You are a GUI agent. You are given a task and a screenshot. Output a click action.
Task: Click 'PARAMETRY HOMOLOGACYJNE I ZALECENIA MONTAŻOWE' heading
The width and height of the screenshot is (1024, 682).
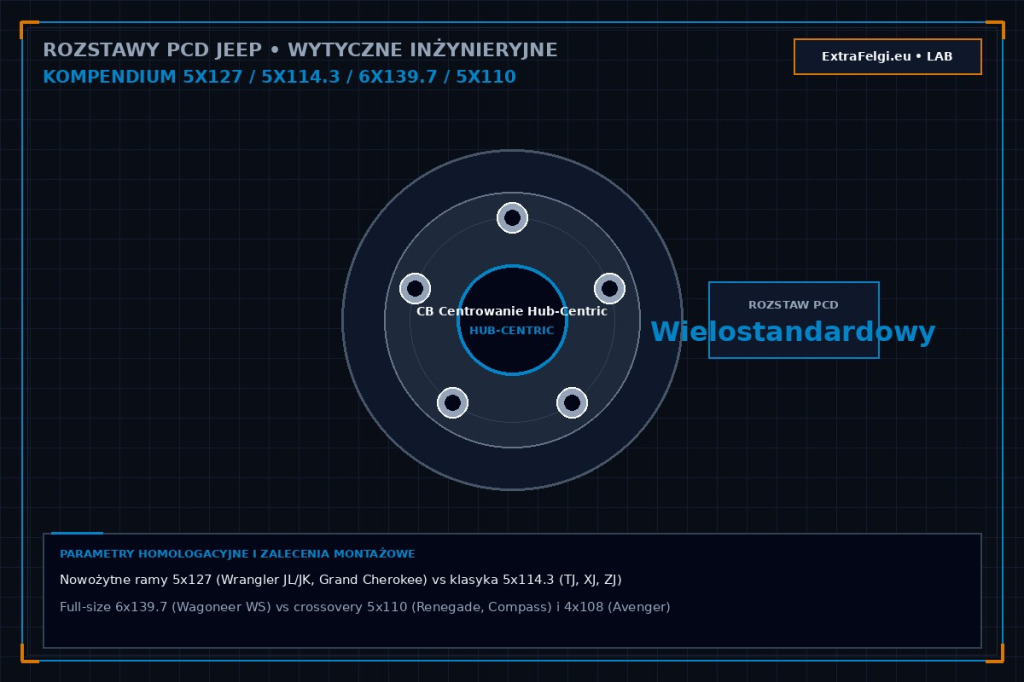tap(237, 554)
